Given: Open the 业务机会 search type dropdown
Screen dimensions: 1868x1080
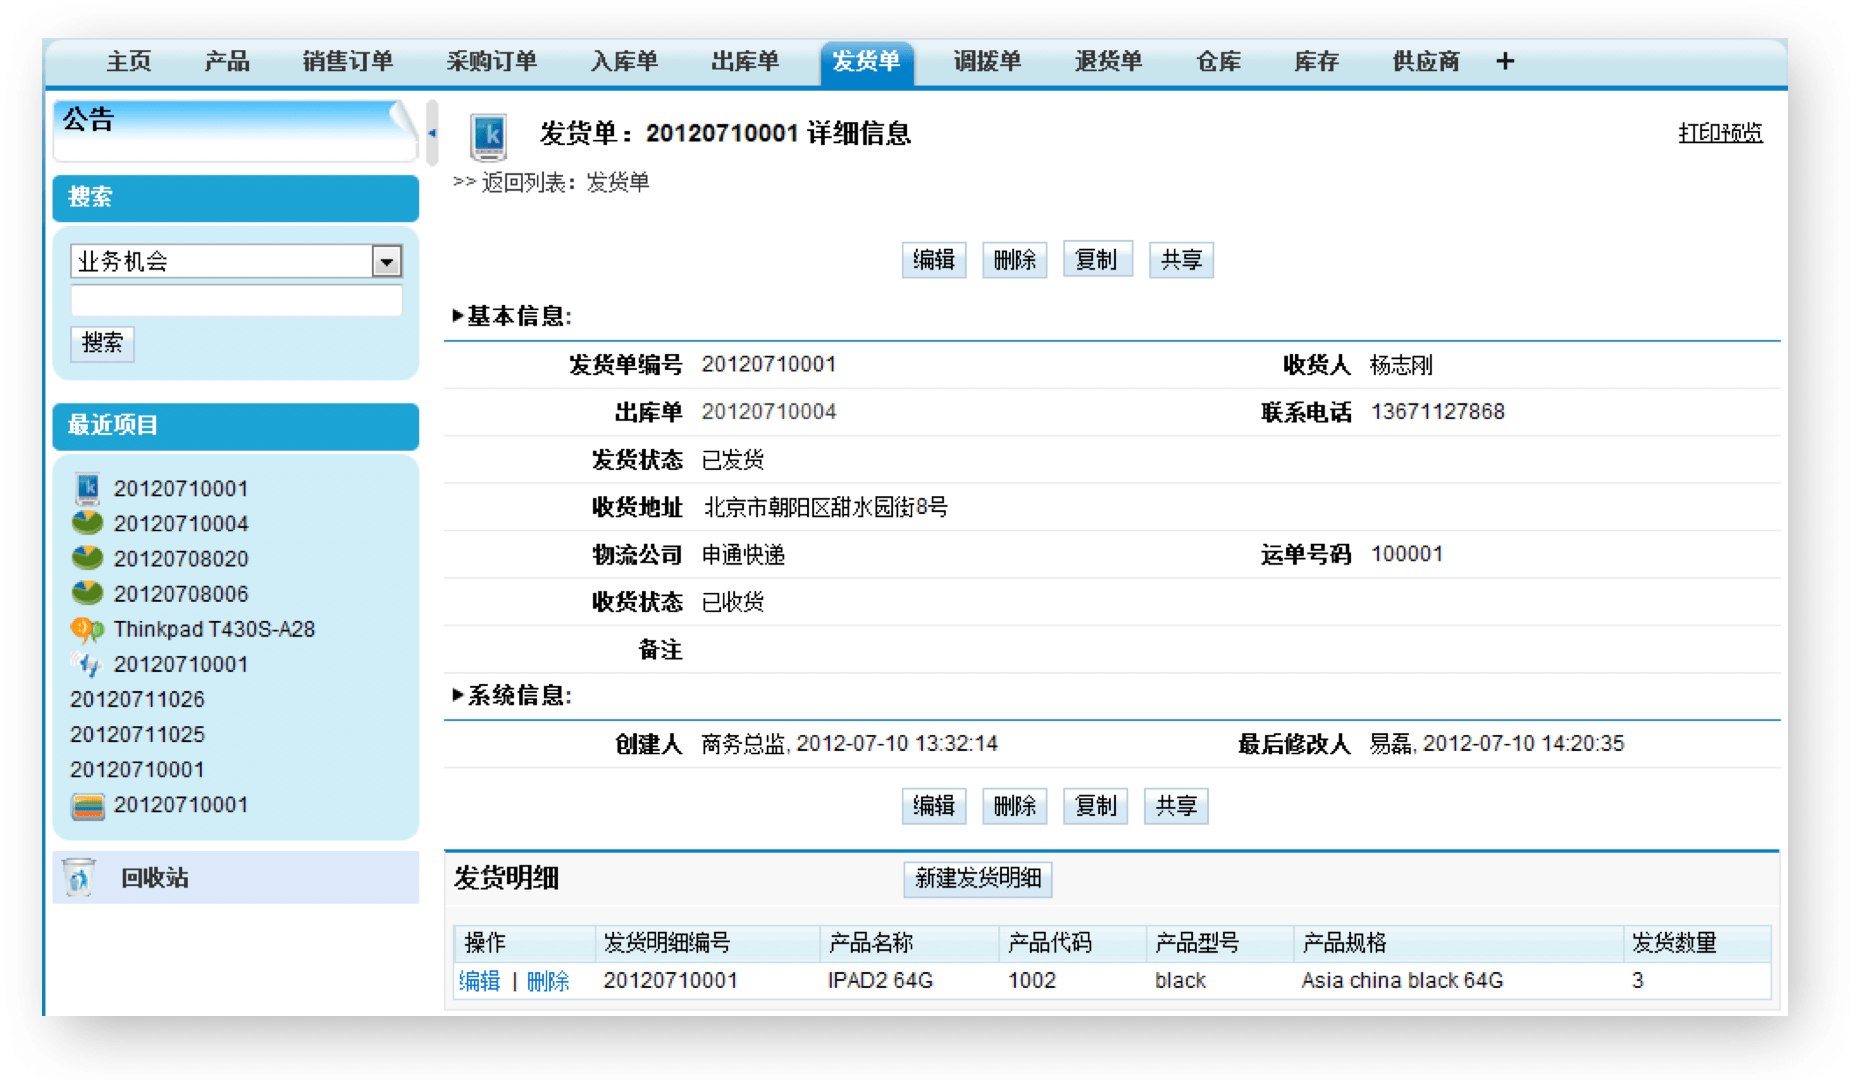Looking at the screenshot, I should [x=386, y=262].
